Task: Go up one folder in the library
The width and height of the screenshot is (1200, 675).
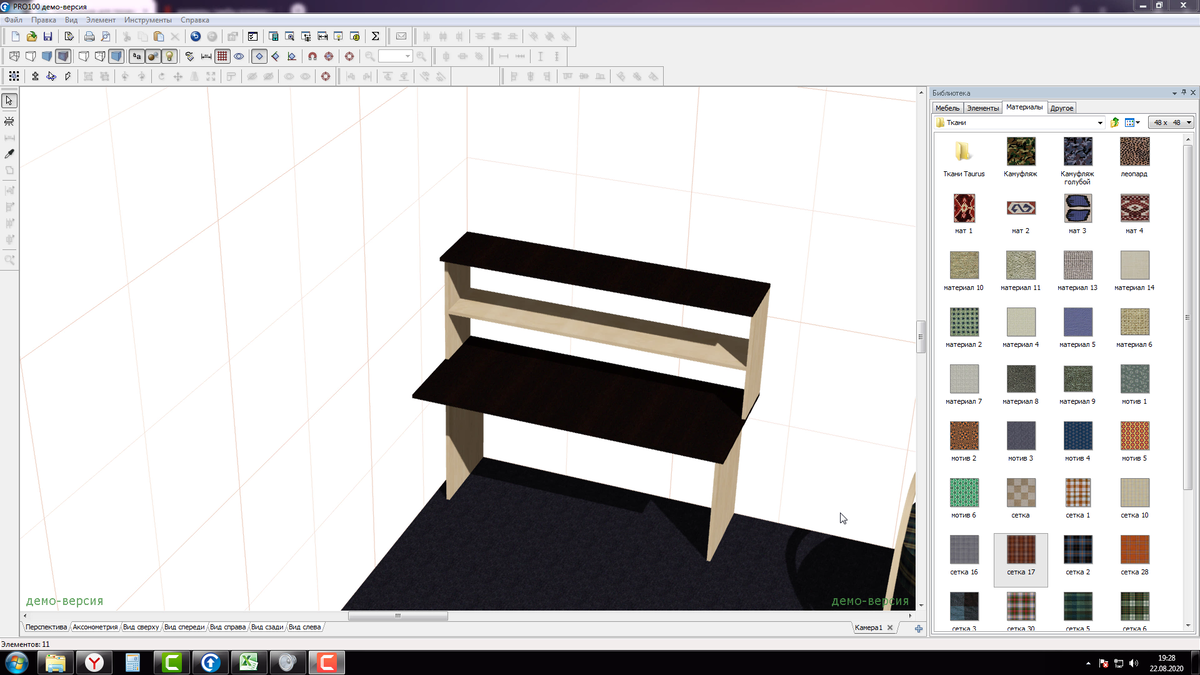Action: [x=1115, y=122]
